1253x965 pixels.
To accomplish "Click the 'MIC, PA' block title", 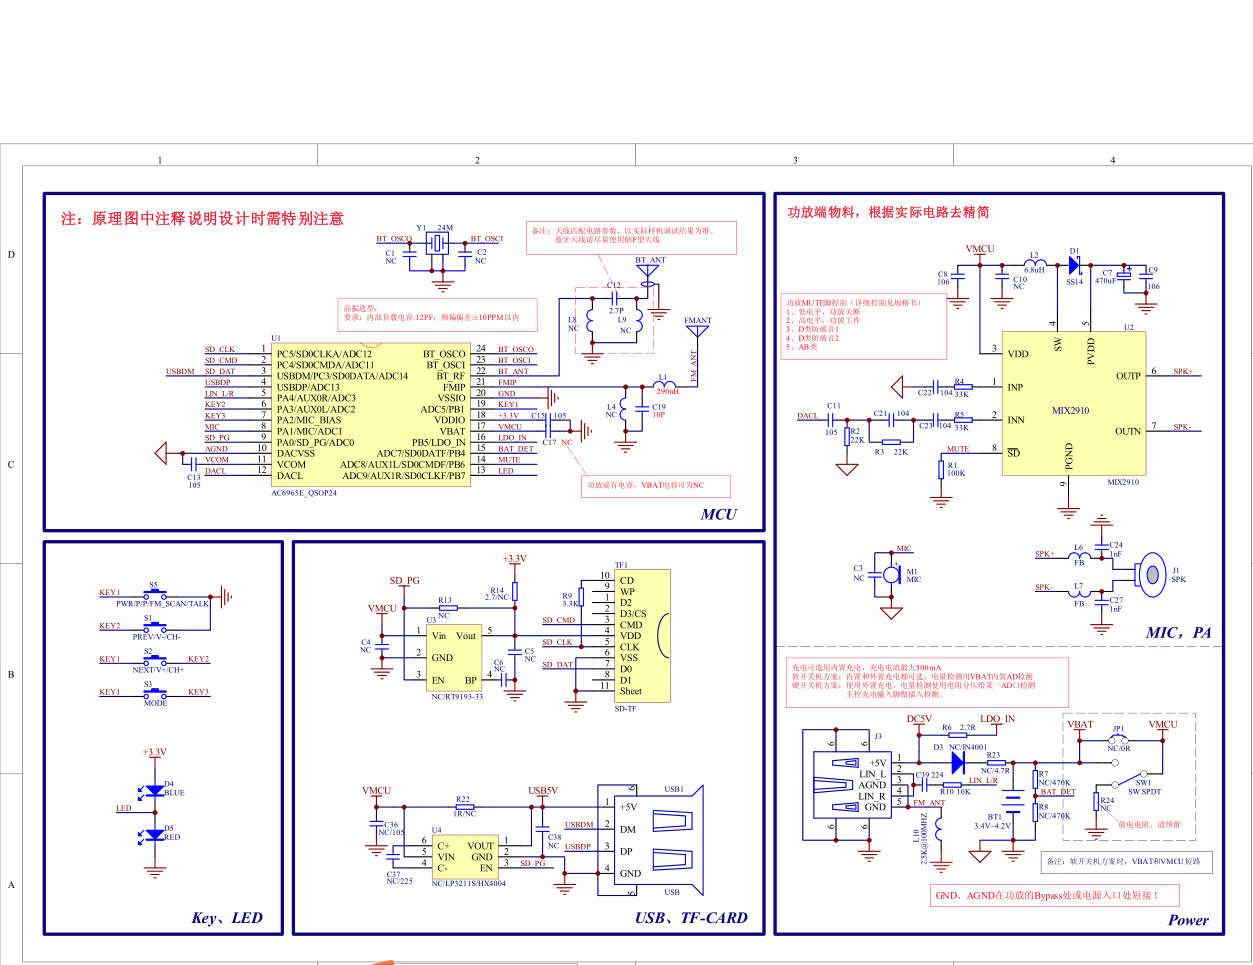I will tap(1178, 632).
